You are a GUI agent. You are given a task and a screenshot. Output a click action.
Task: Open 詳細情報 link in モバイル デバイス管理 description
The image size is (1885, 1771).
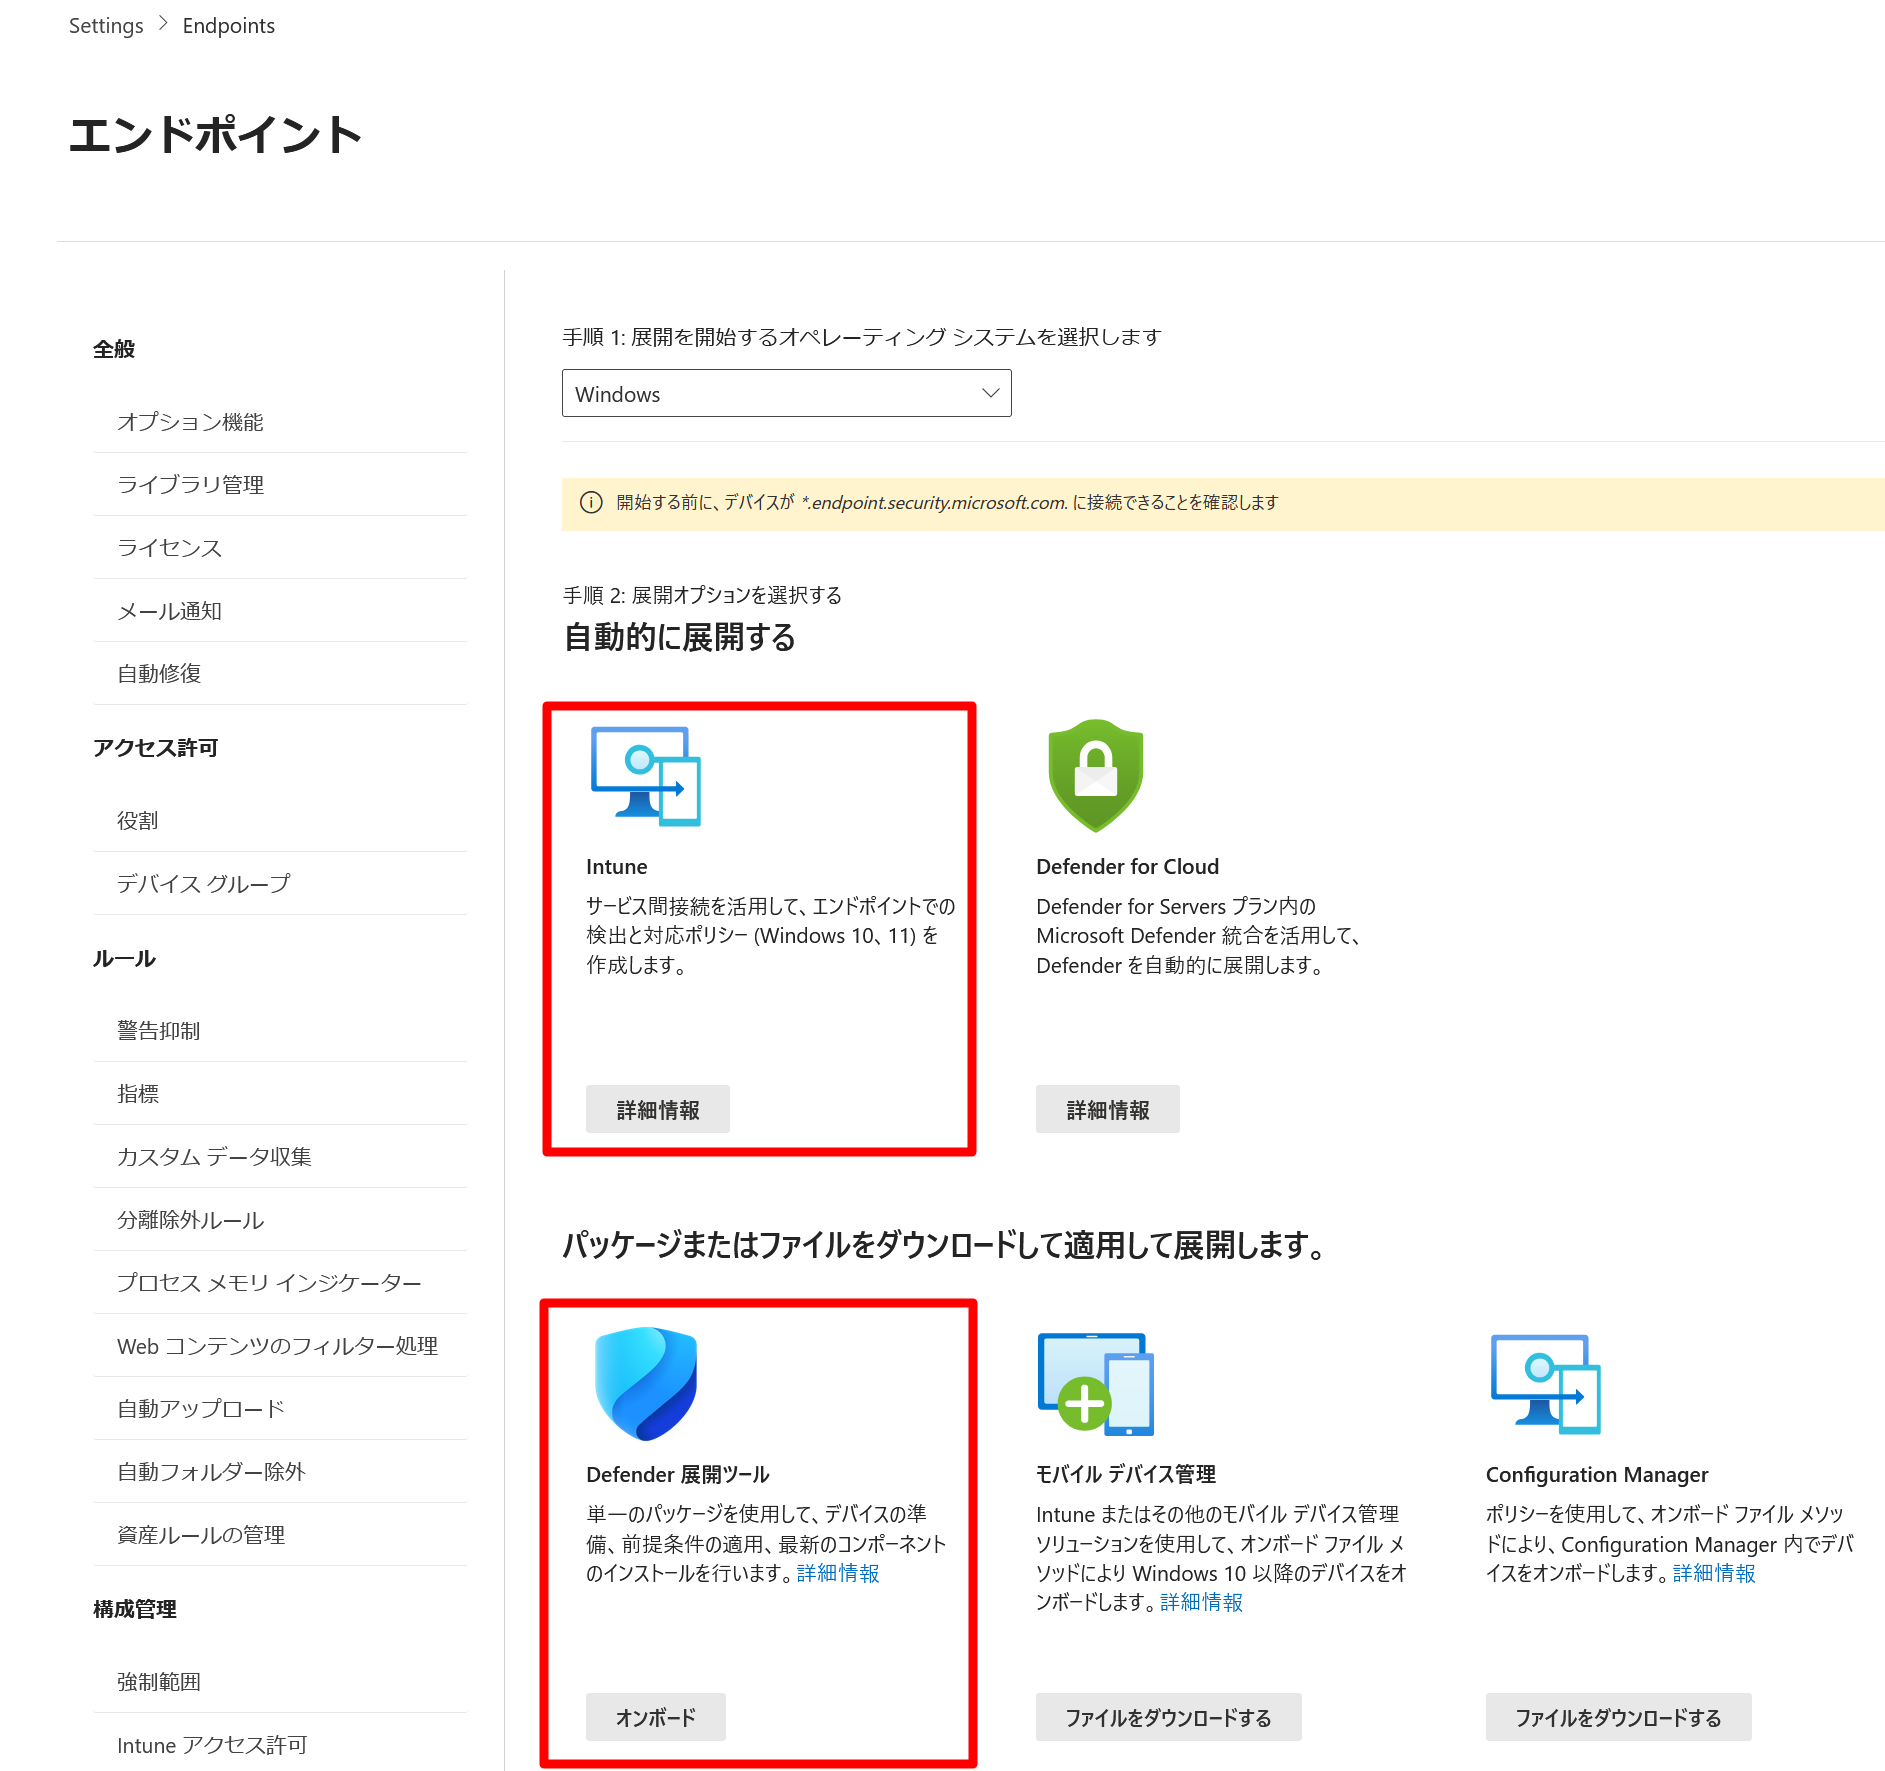(1201, 1603)
